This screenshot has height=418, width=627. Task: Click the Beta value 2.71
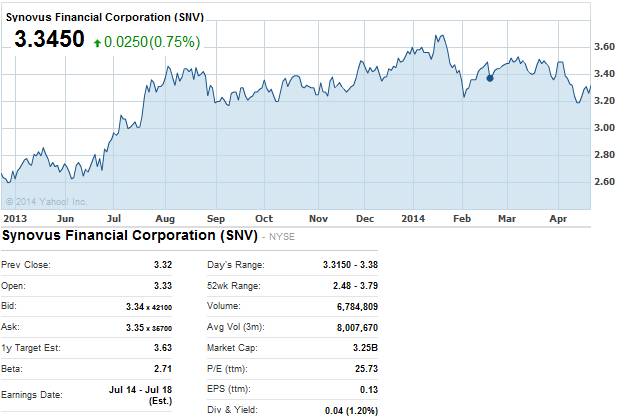[x=163, y=368]
